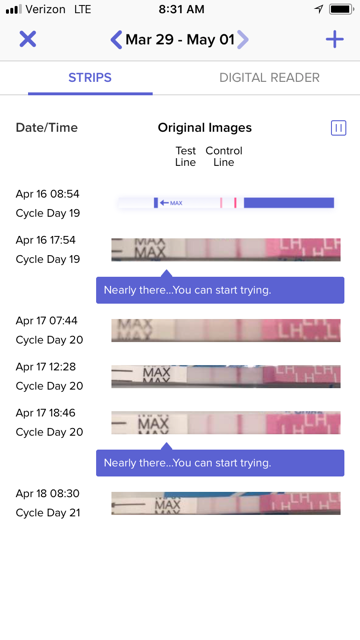360x640 pixels.
Task: Add a new test strip with plus icon
Action: point(335,39)
